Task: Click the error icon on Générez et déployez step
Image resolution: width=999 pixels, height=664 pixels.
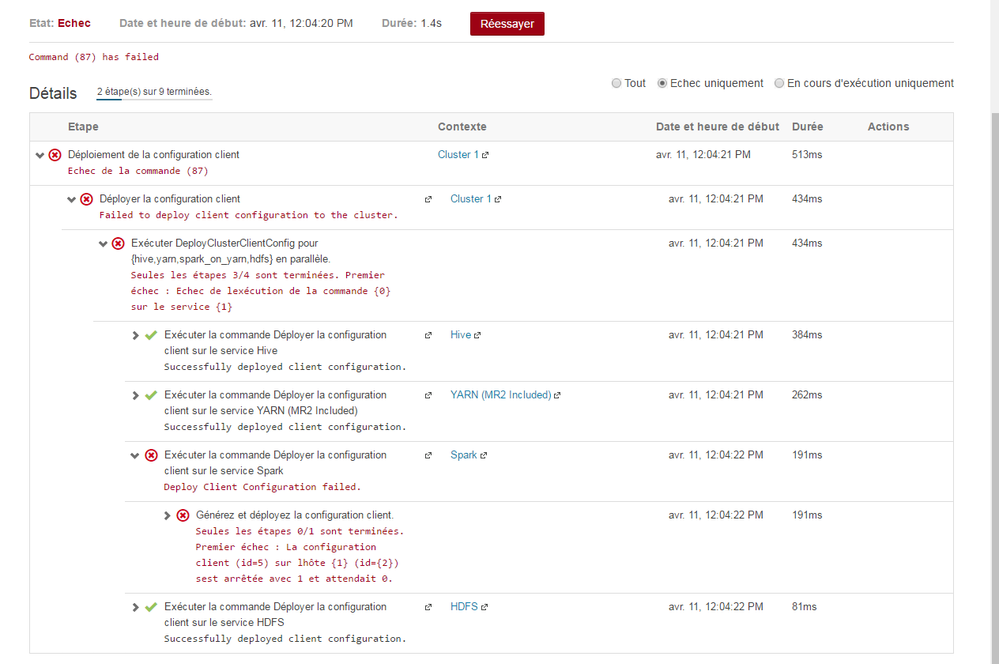Action: pos(183,515)
